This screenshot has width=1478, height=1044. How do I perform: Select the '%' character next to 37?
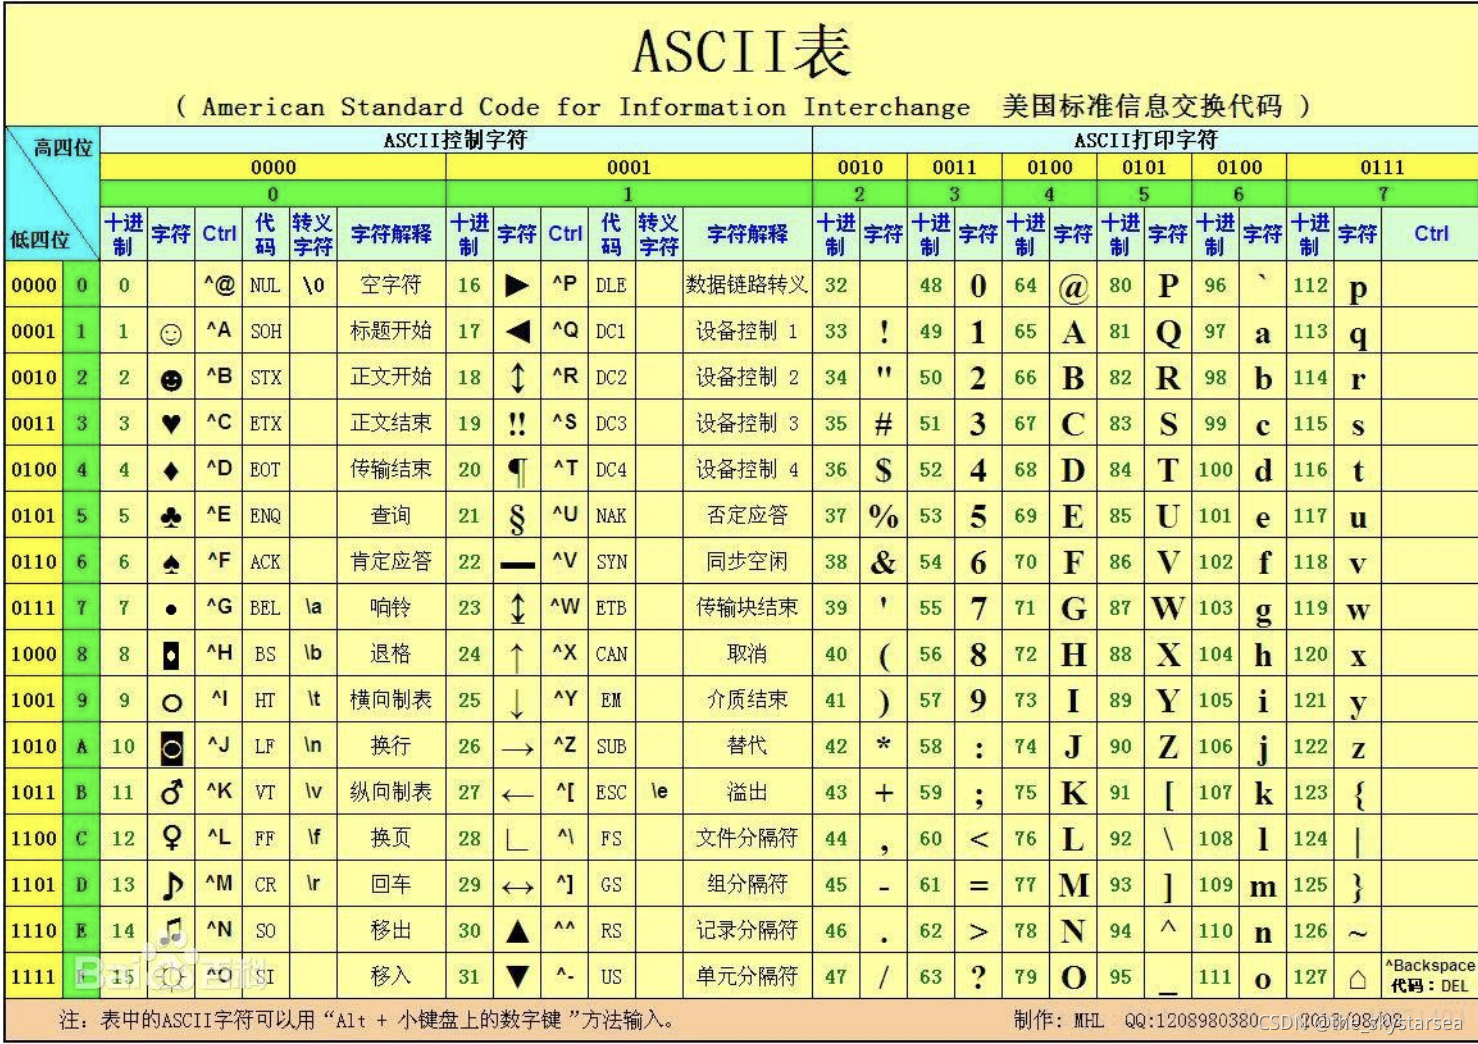point(883,517)
